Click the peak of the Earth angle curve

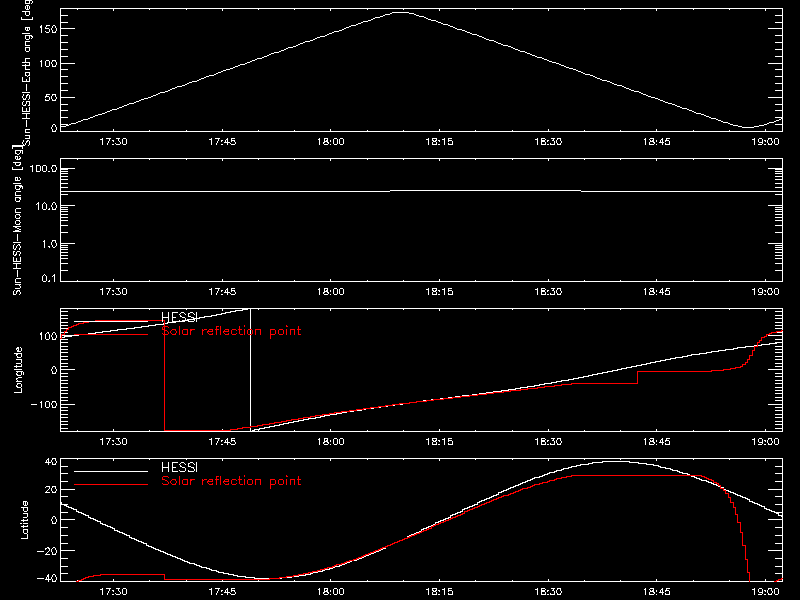point(402,12)
